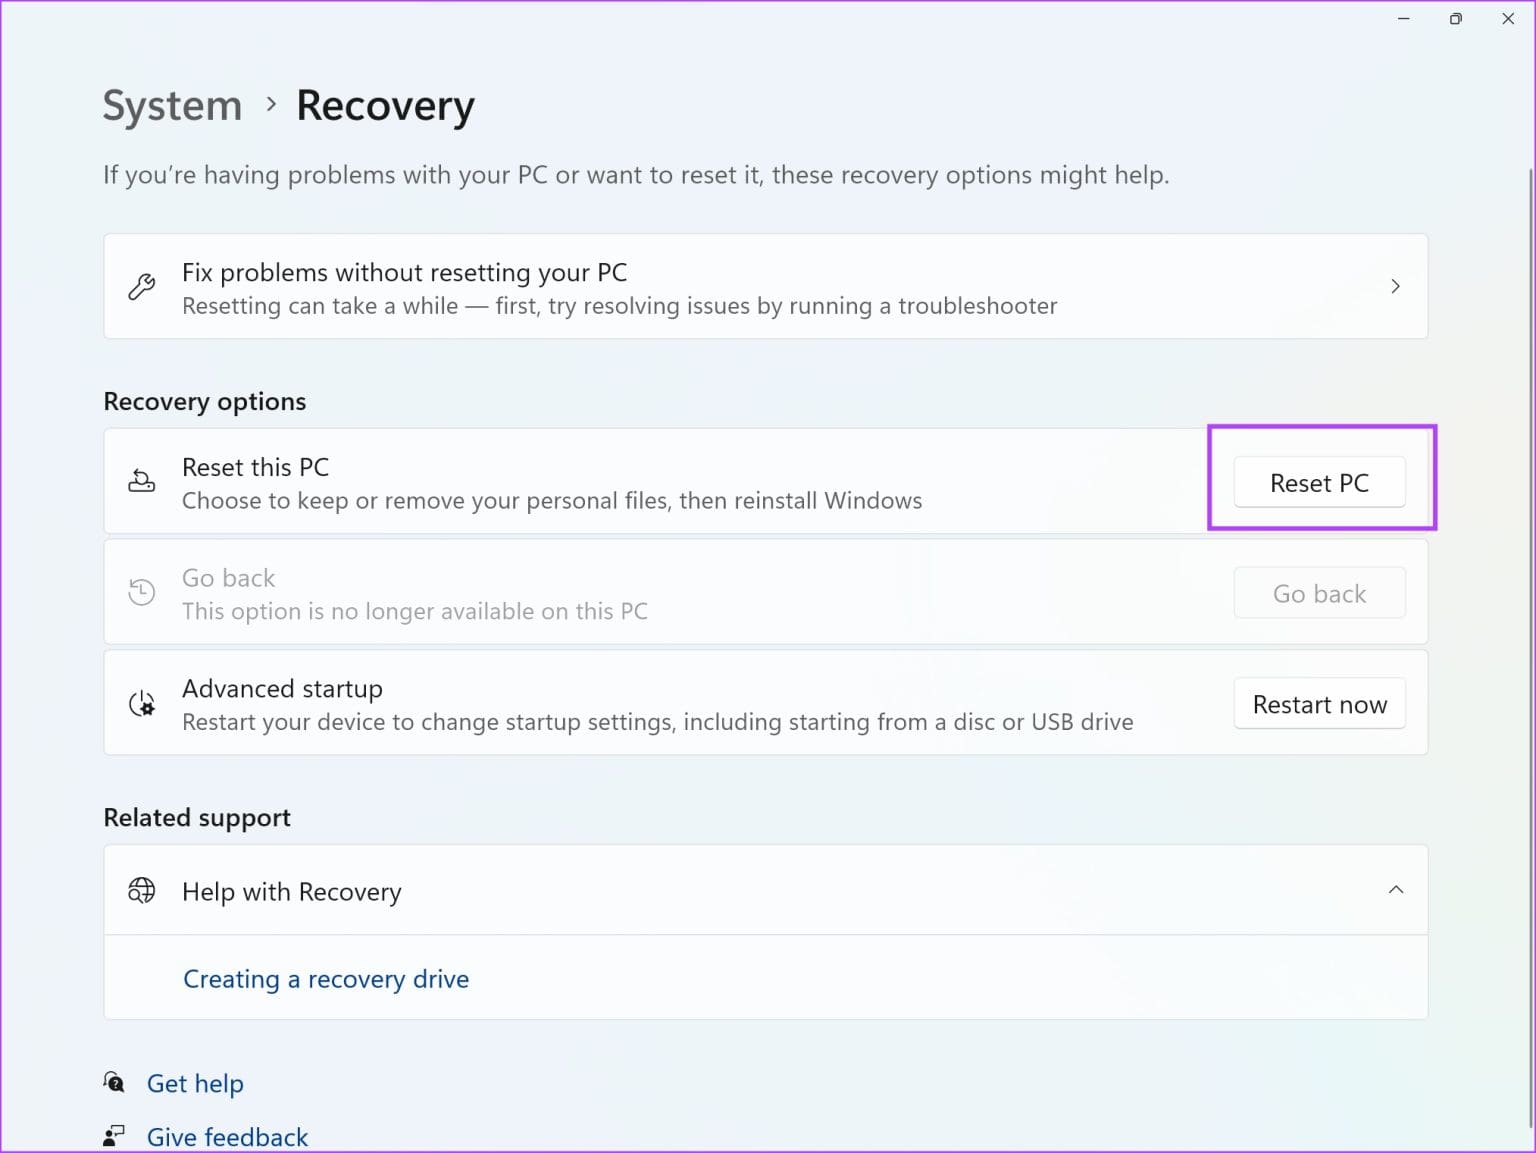
Task: Click the wrench troubleshooter icon
Action: [x=140, y=287]
